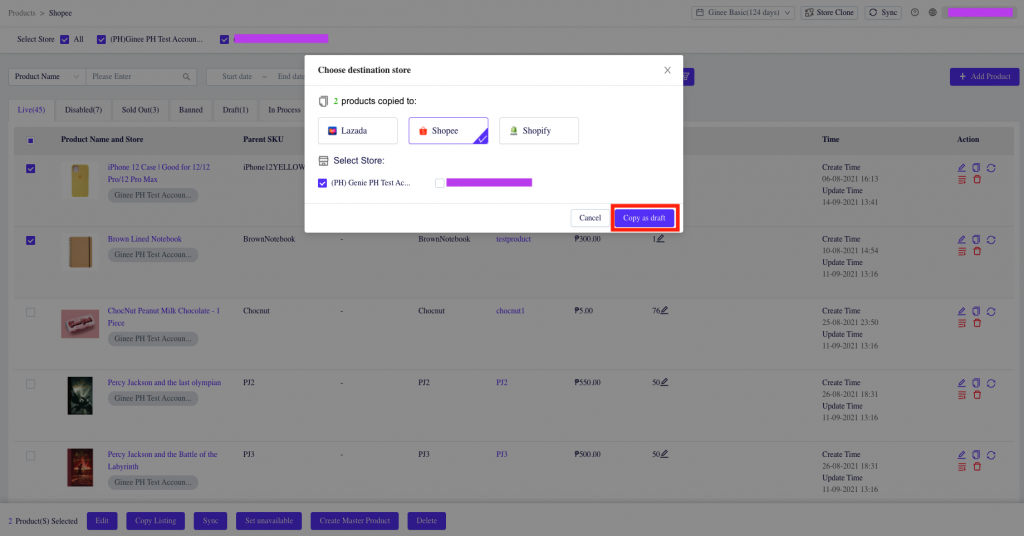The height and width of the screenshot is (536, 1024).
Task: Click the search magnifier icon in product search
Action: tap(186, 77)
